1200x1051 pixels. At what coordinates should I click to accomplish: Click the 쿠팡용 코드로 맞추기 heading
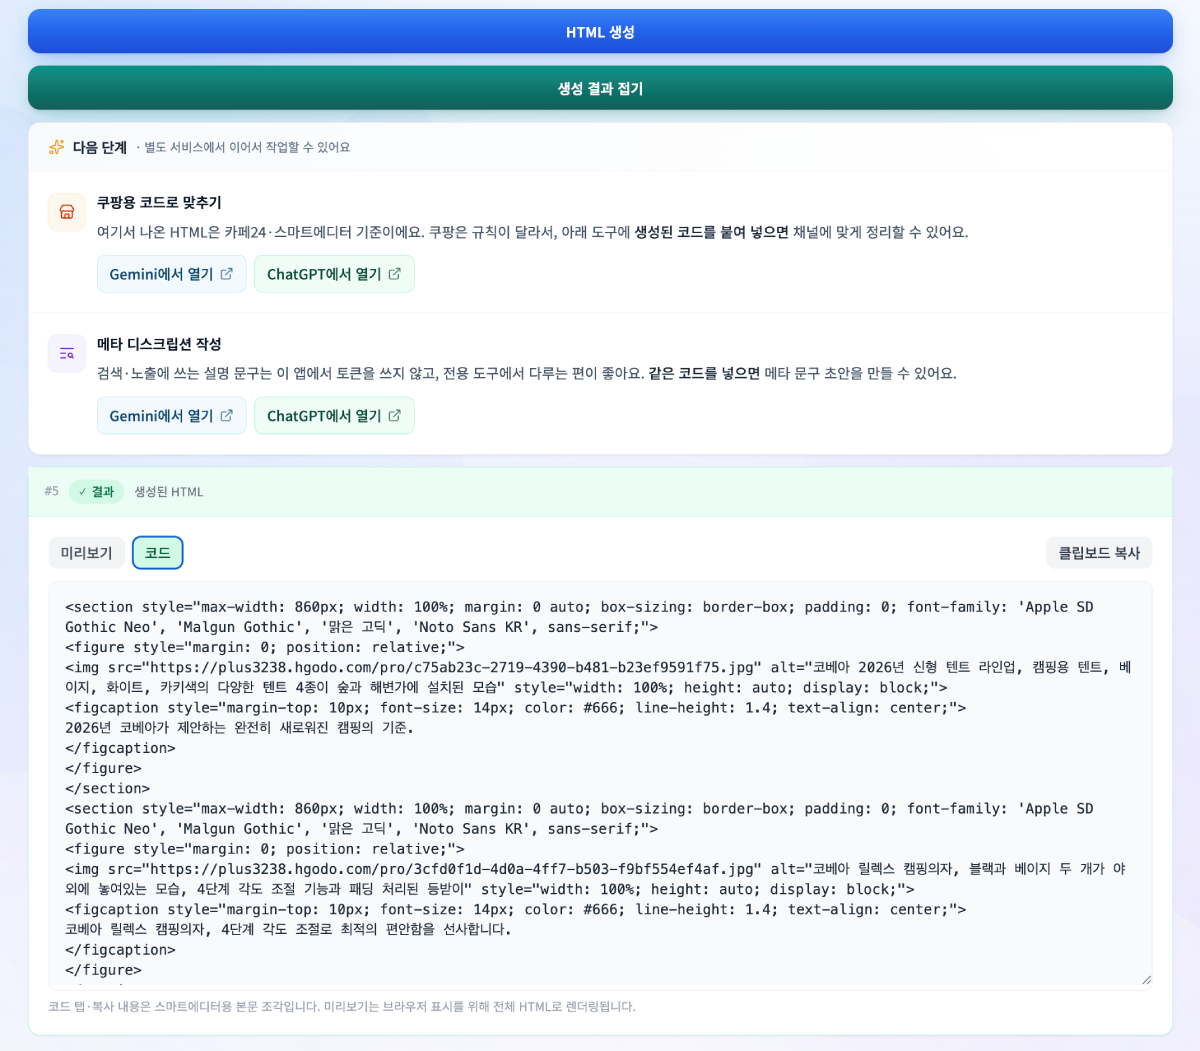(x=159, y=202)
